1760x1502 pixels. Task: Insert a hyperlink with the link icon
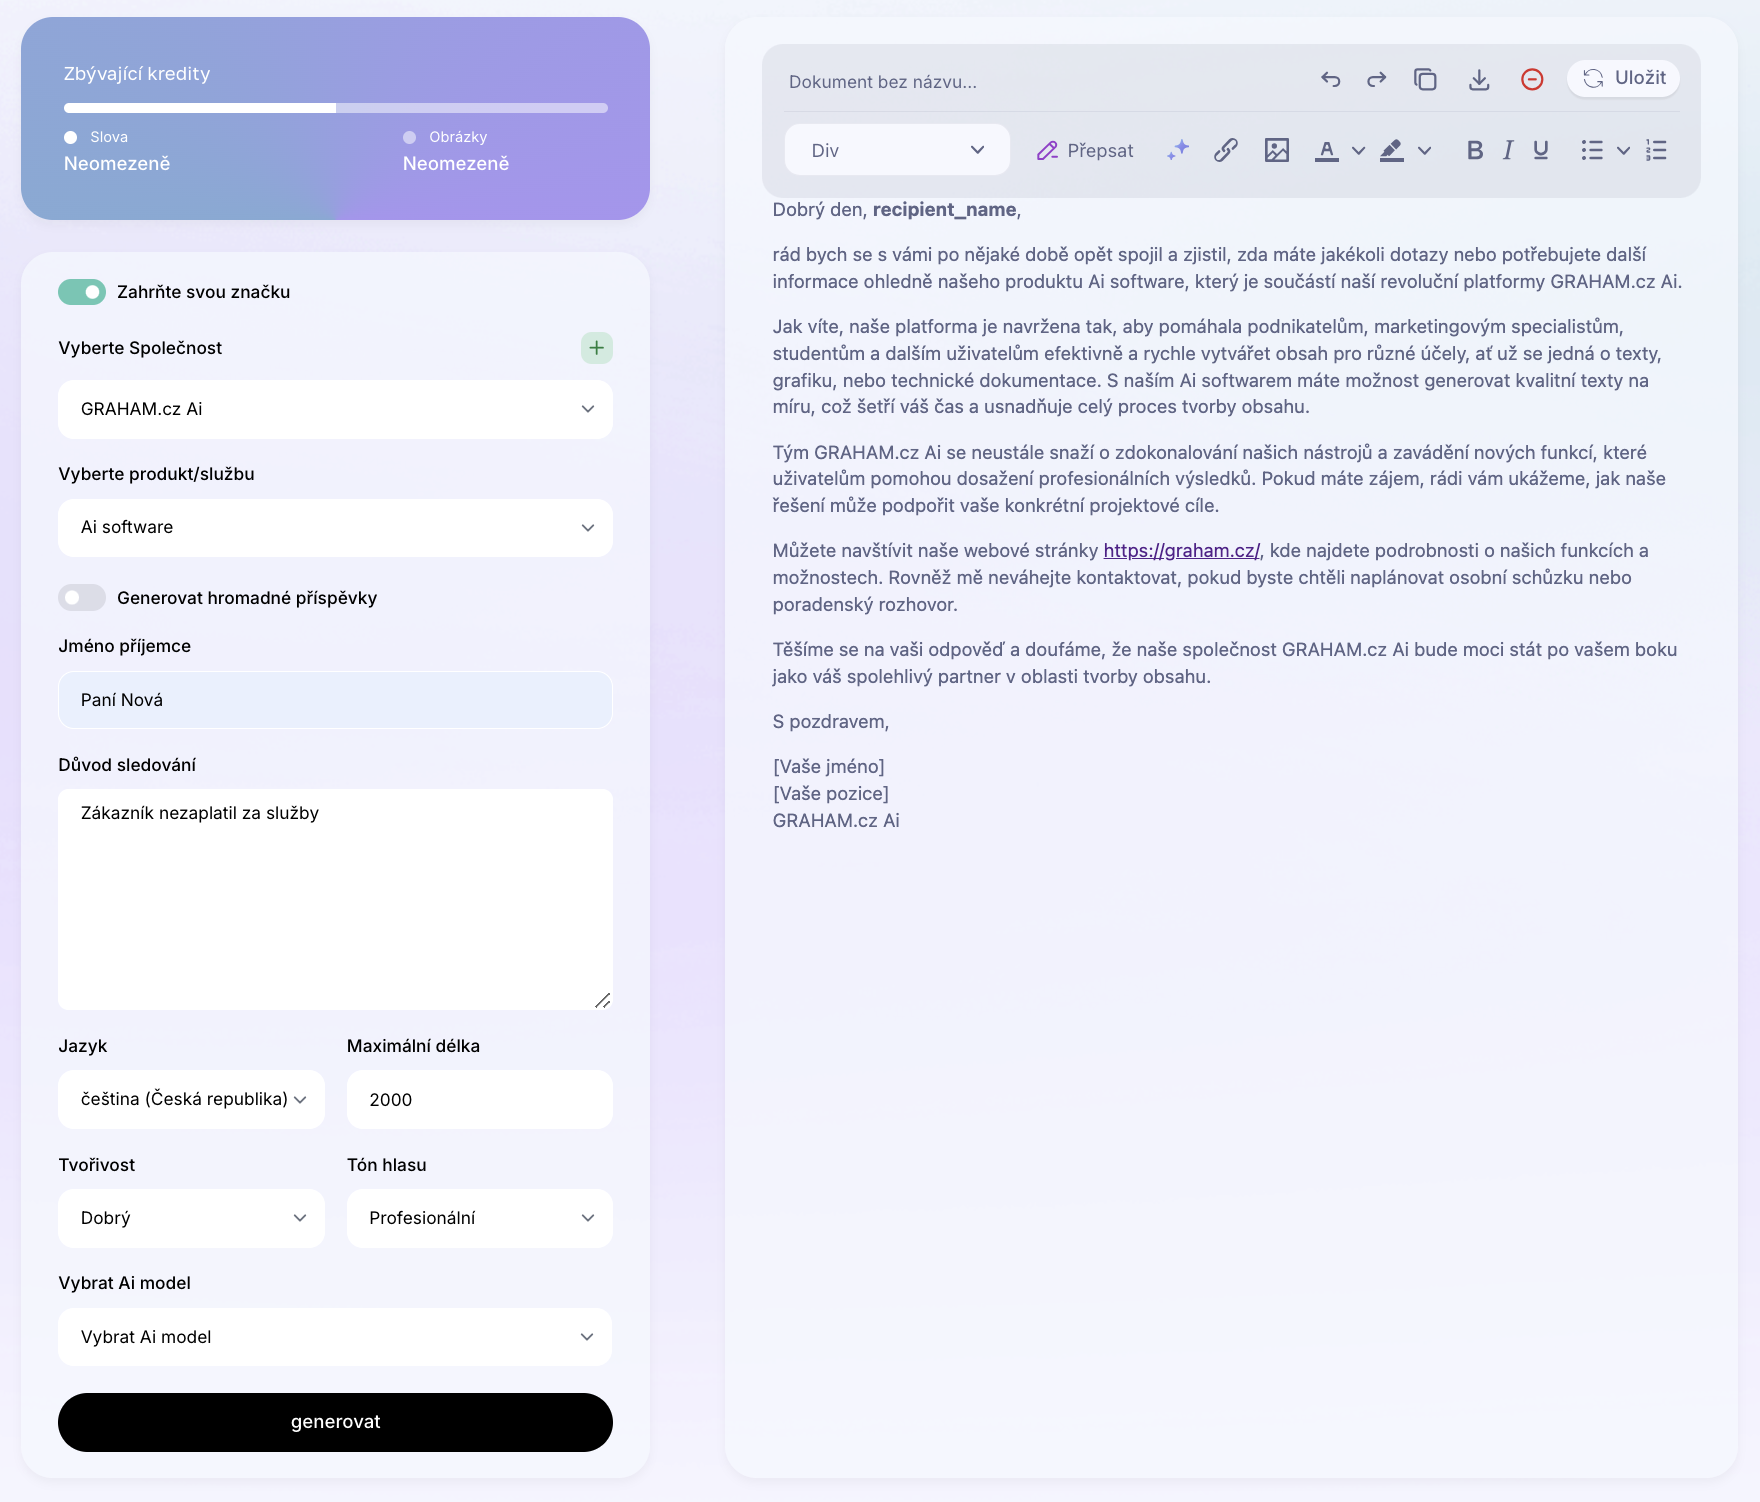point(1226,150)
